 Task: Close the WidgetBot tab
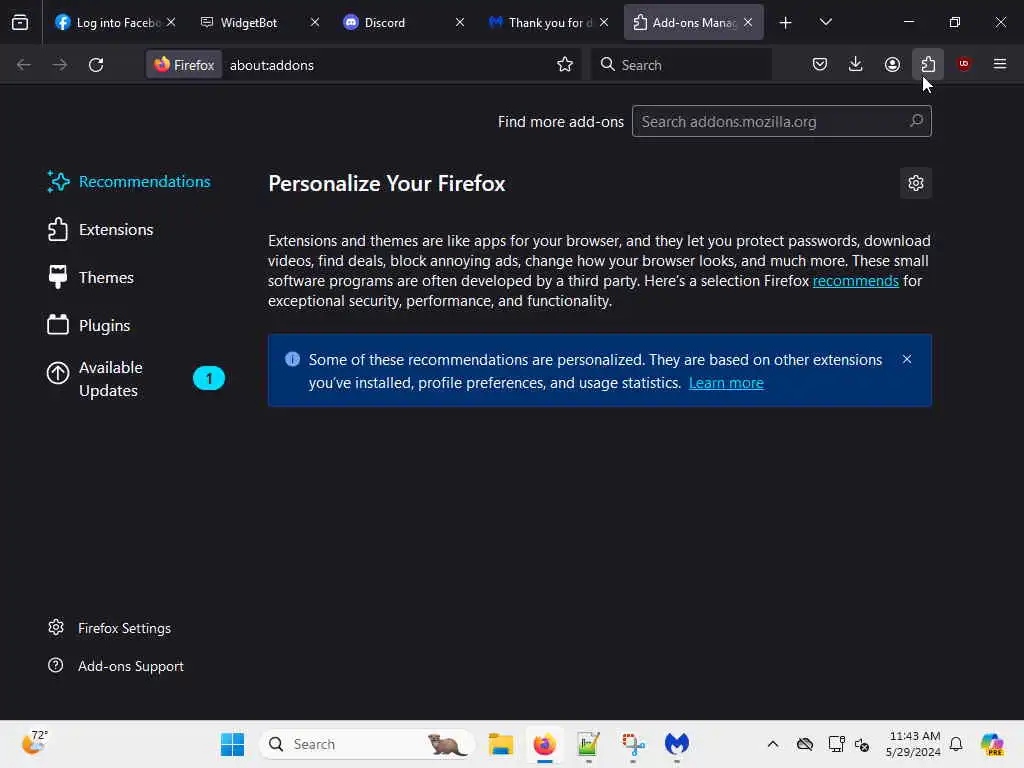pyautogui.click(x=315, y=22)
